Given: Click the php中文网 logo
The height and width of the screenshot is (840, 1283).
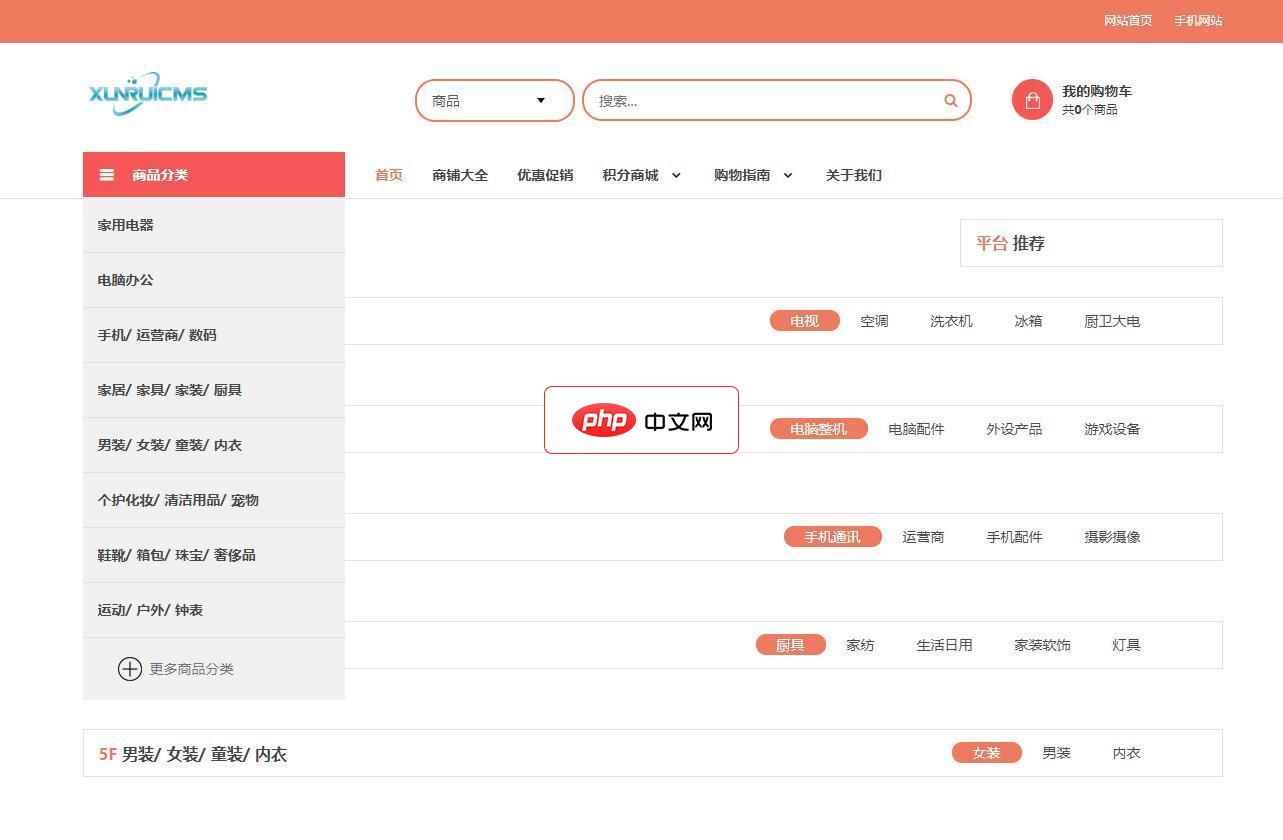Looking at the screenshot, I should pos(640,420).
